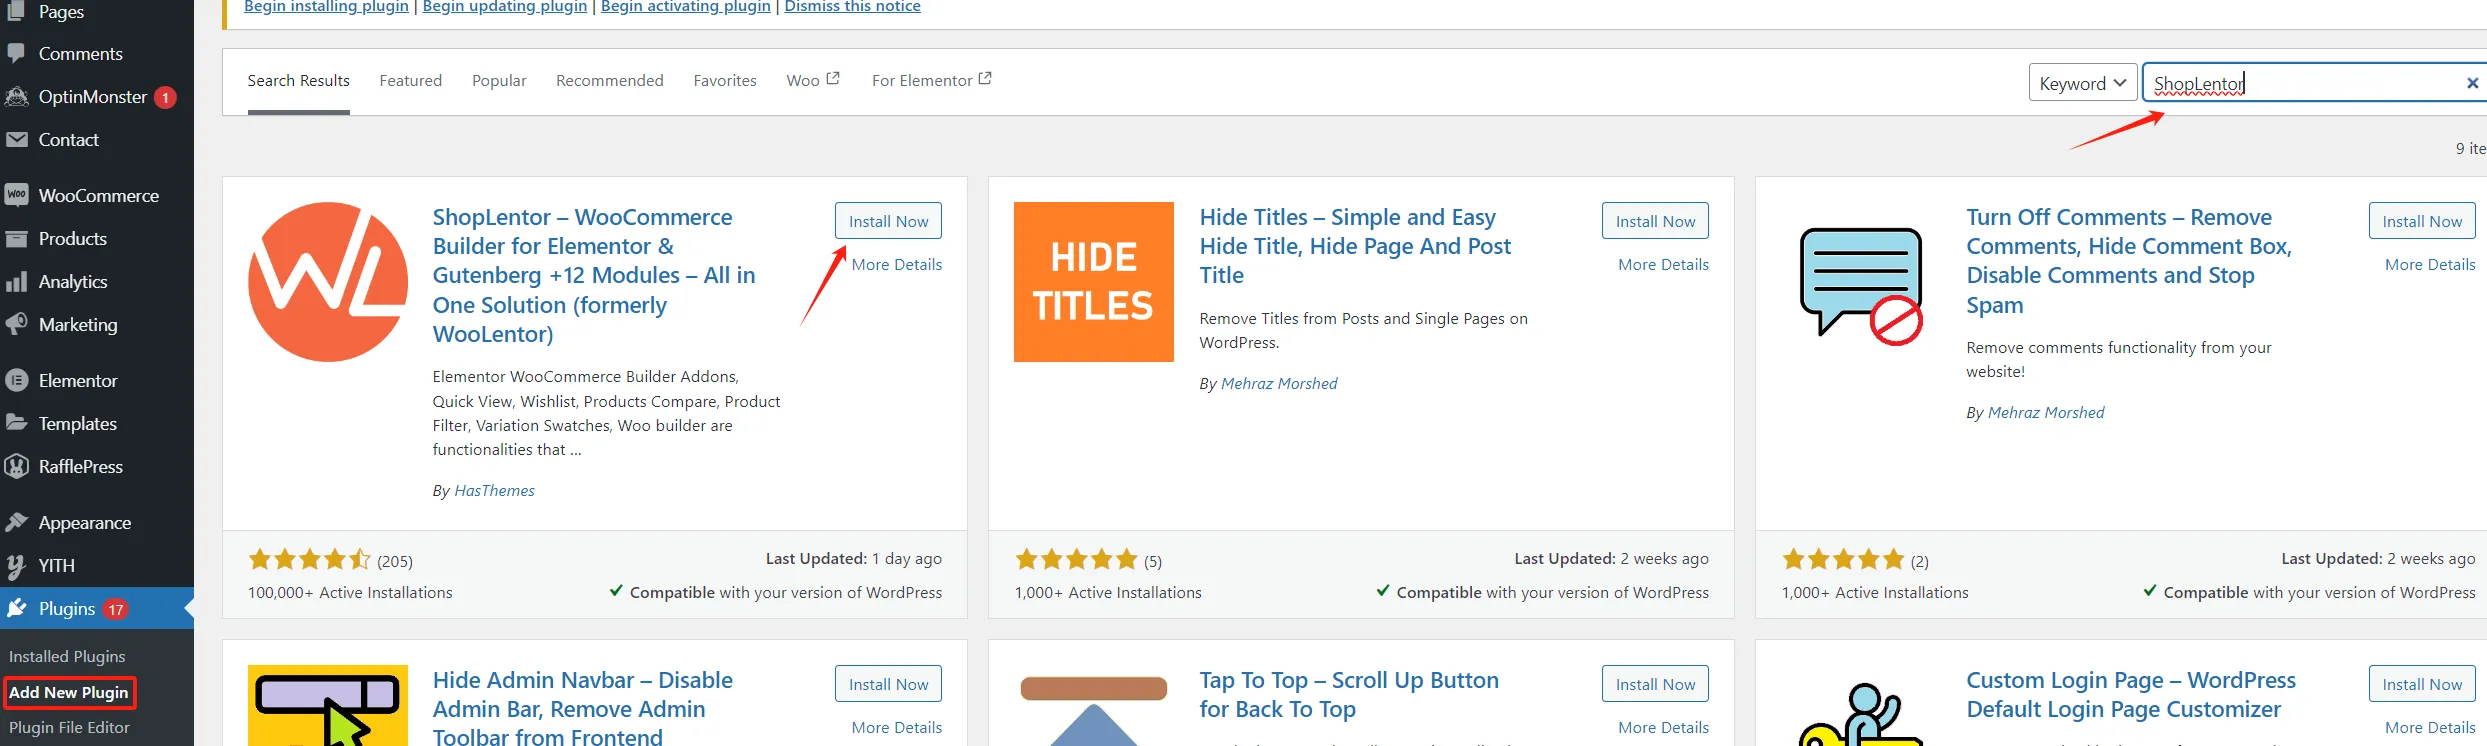Open the HasThemes author link
2487x746 pixels.
[x=494, y=491]
